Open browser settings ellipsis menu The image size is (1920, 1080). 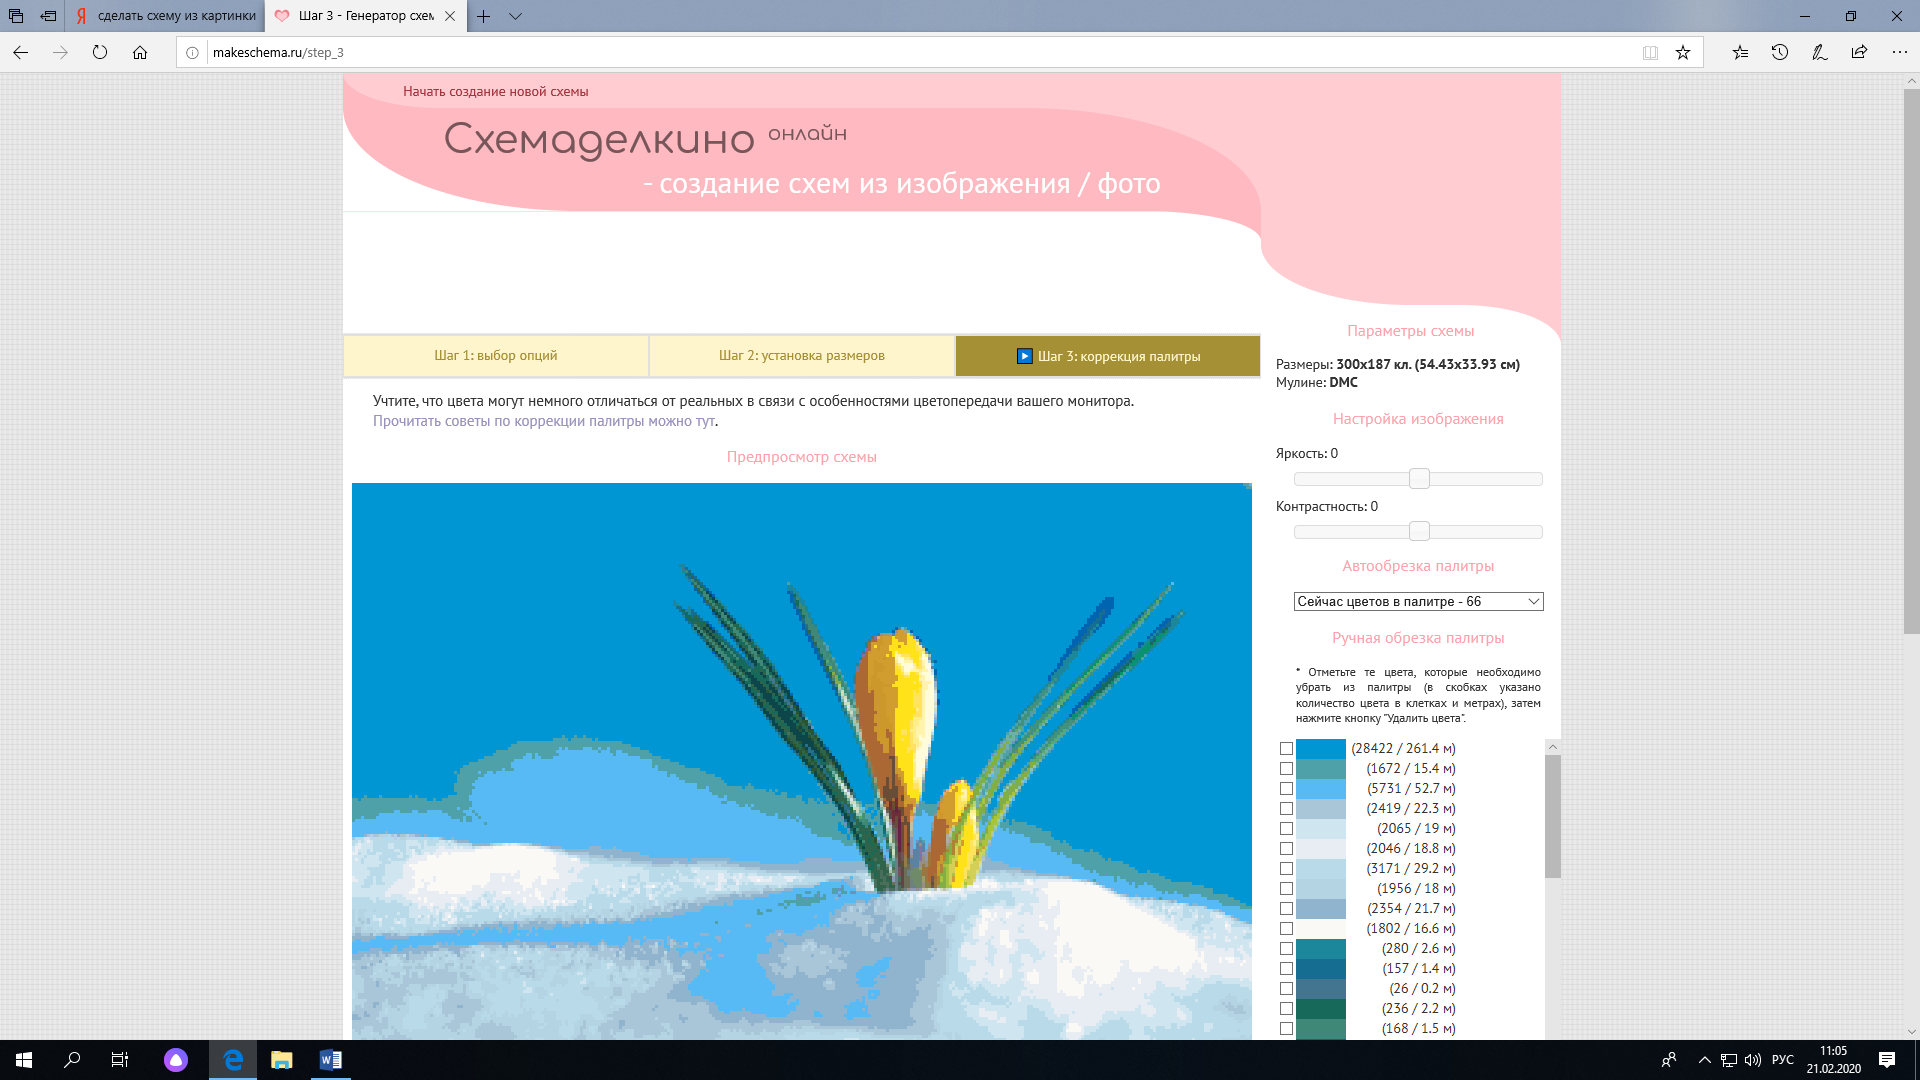[1899, 53]
